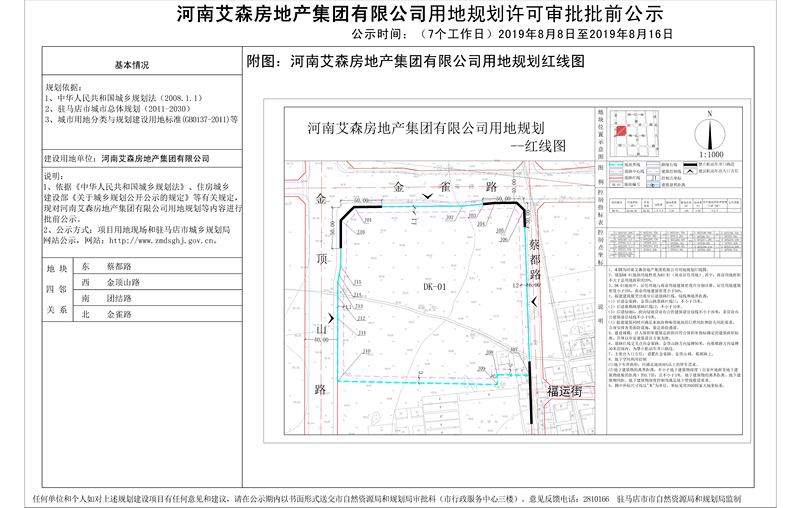The width and height of the screenshot is (800, 508).
Task: Click the control point coordinate symbol in legend
Action: coord(653,178)
